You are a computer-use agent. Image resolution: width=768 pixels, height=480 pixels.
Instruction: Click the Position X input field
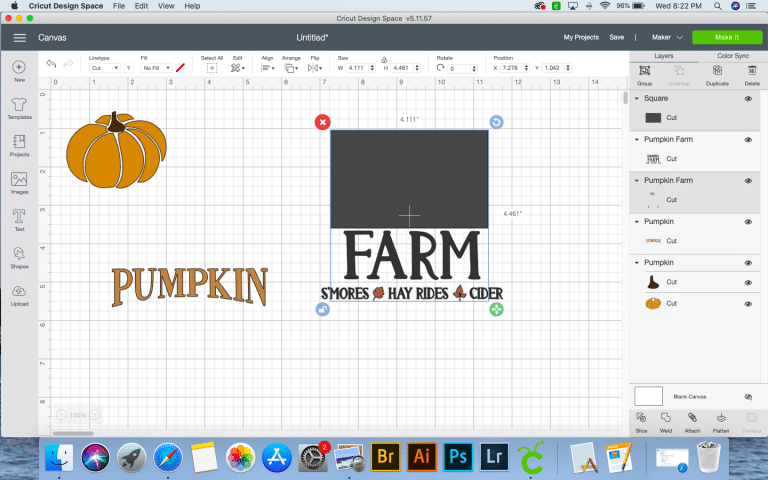point(510,68)
